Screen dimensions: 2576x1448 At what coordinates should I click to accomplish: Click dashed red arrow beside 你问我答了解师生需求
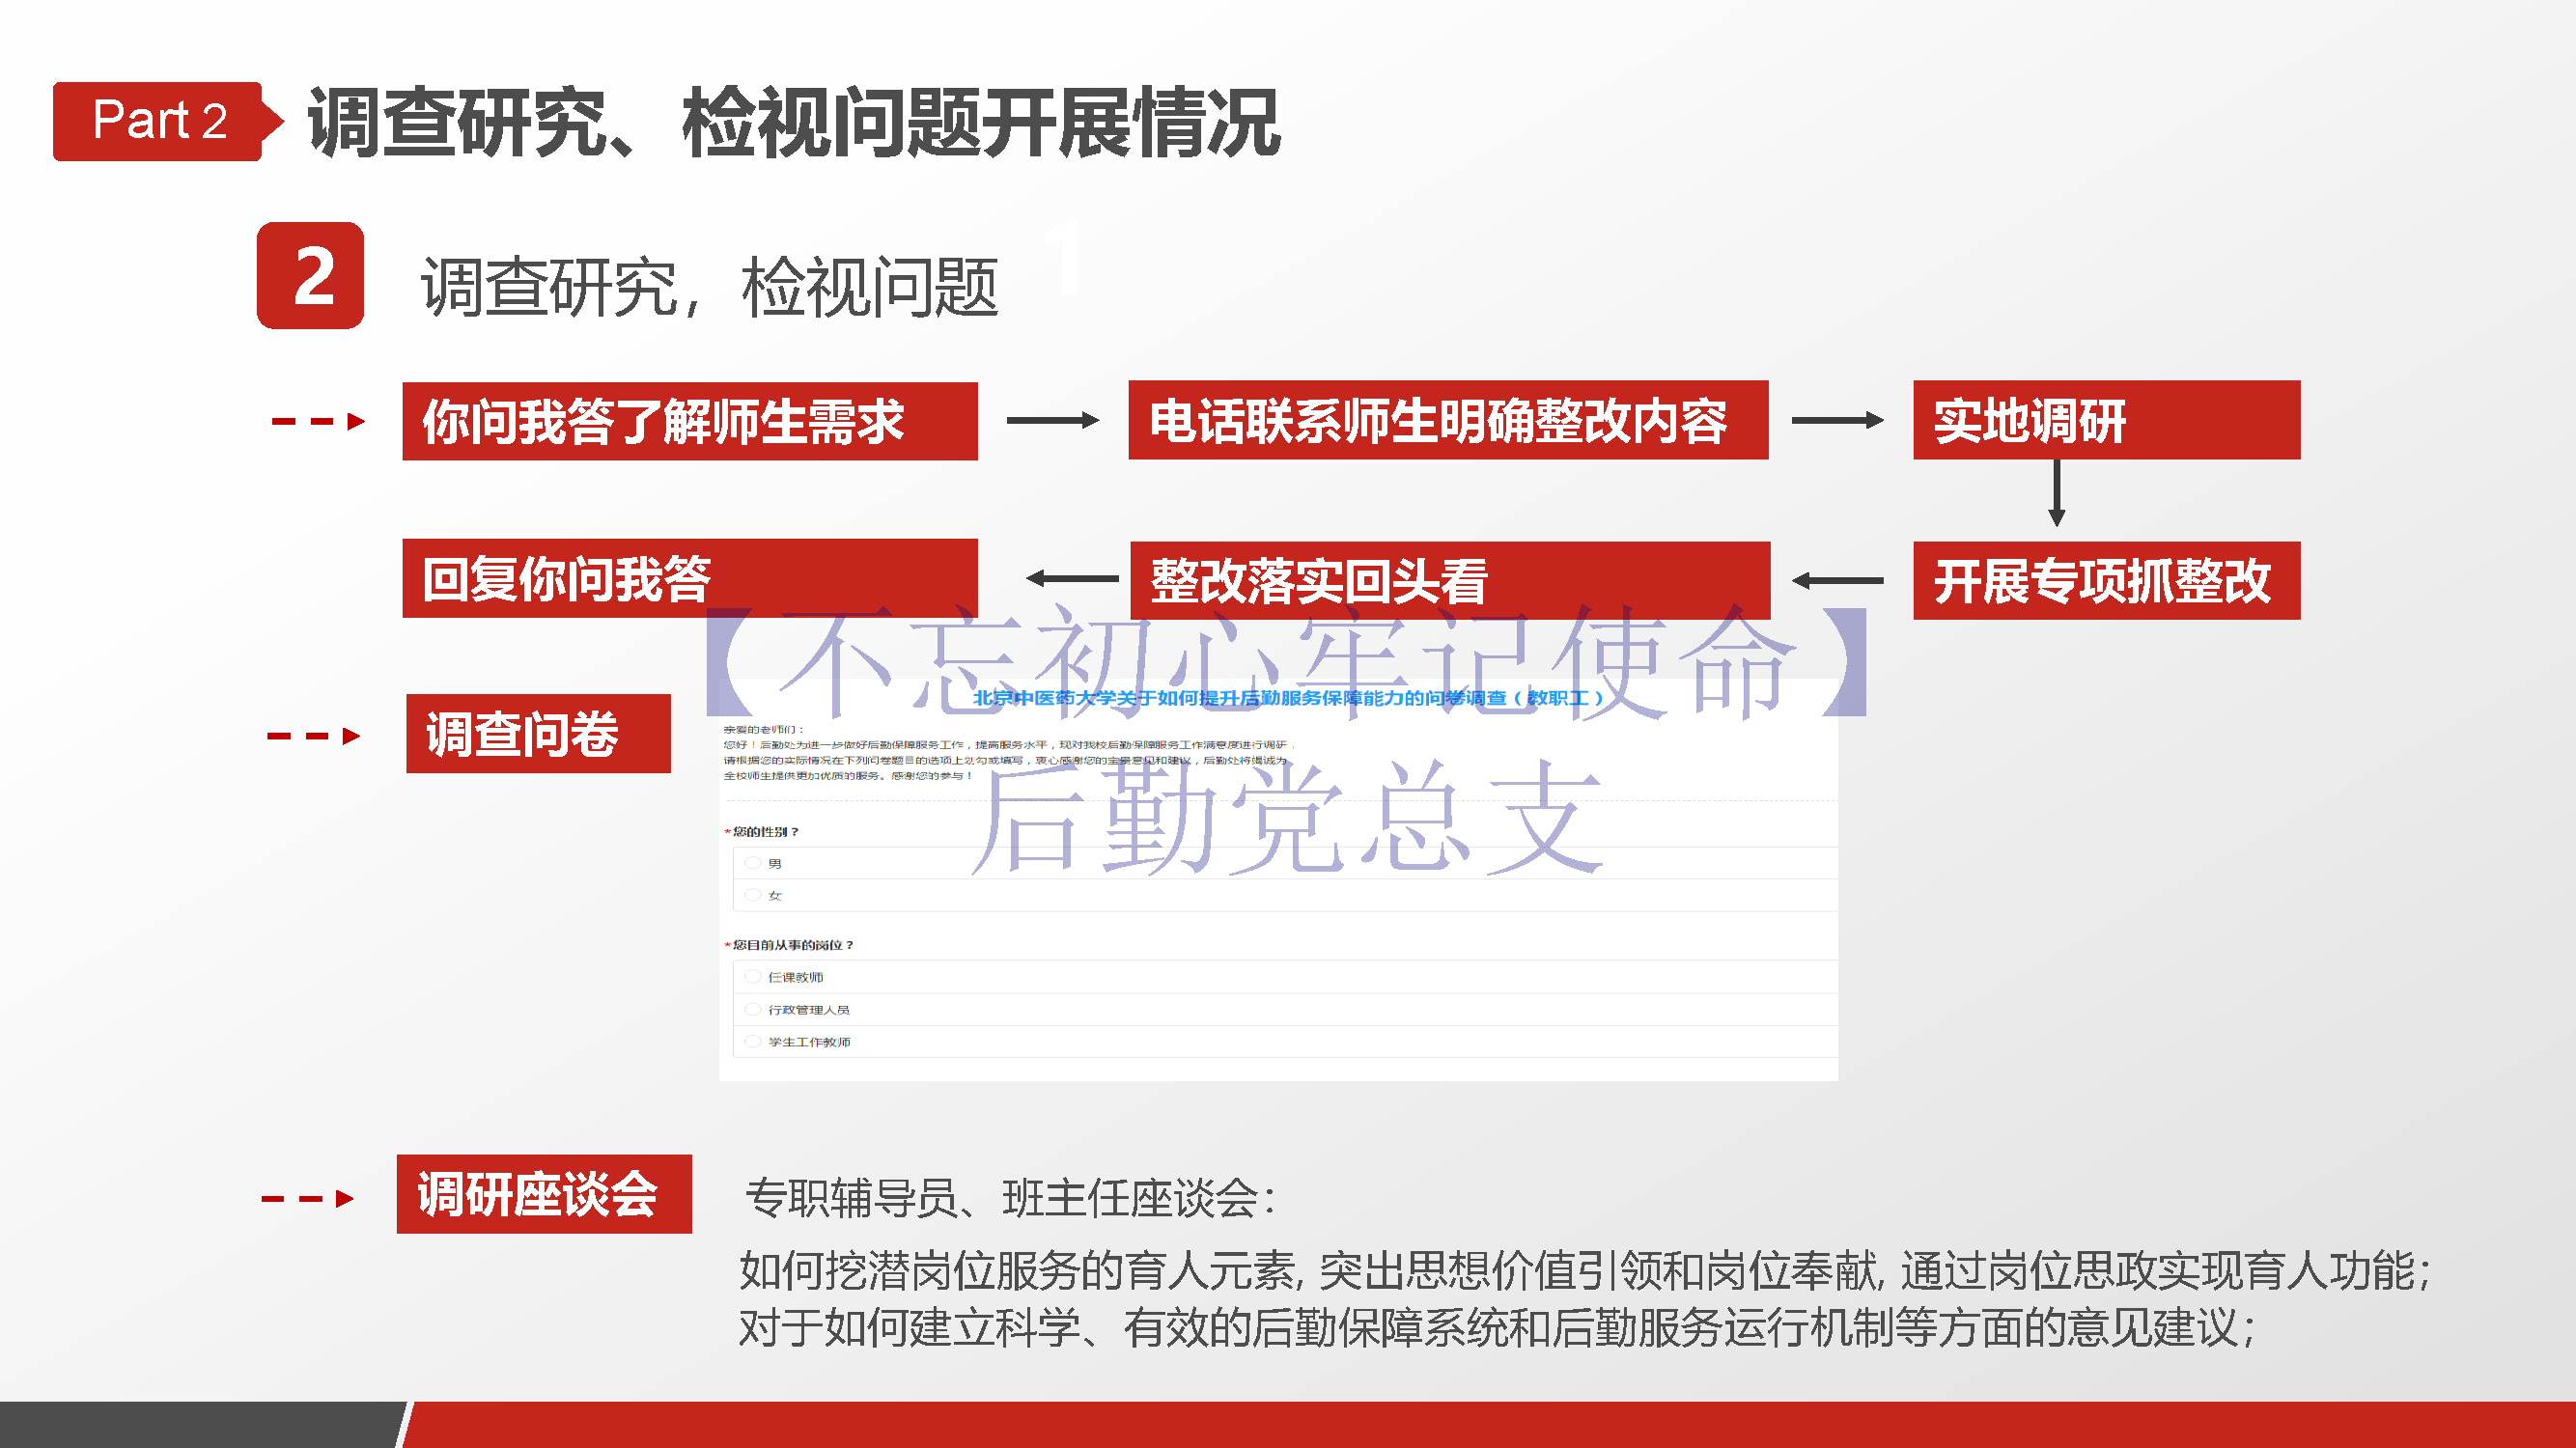[x=318, y=421]
